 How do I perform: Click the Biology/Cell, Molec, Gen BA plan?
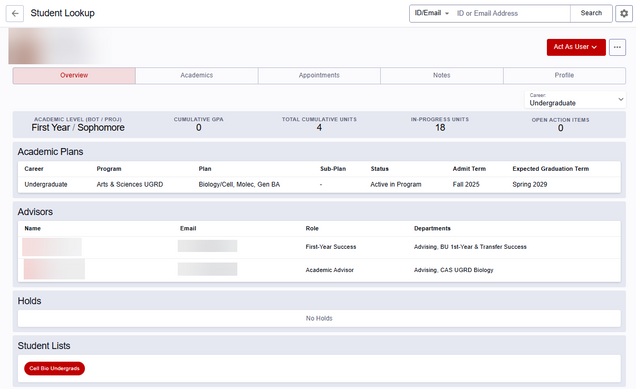tap(239, 185)
